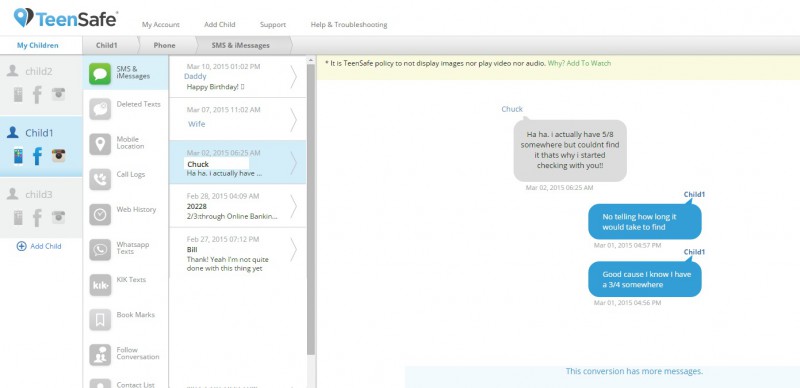Open the Follow Conversation icon
800x388 pixels.
[x=100, y=355]
